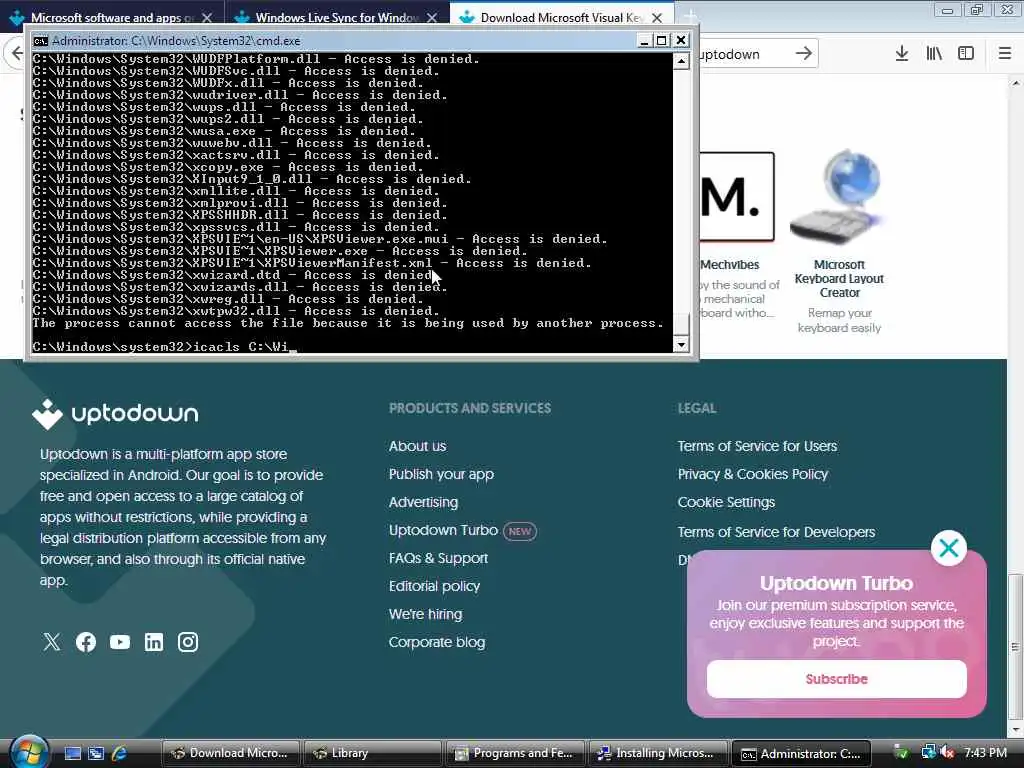Close the Windows Live Sync tab
This screenshot has height=768, width=1024.
[432, 18]
